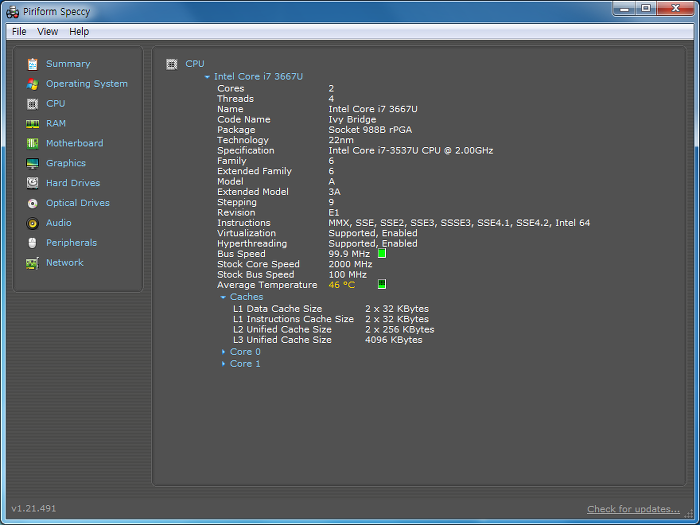Viewport: 700px width, 525px height.
Task: Open the View menu
Action: click(x=47, y=32)
